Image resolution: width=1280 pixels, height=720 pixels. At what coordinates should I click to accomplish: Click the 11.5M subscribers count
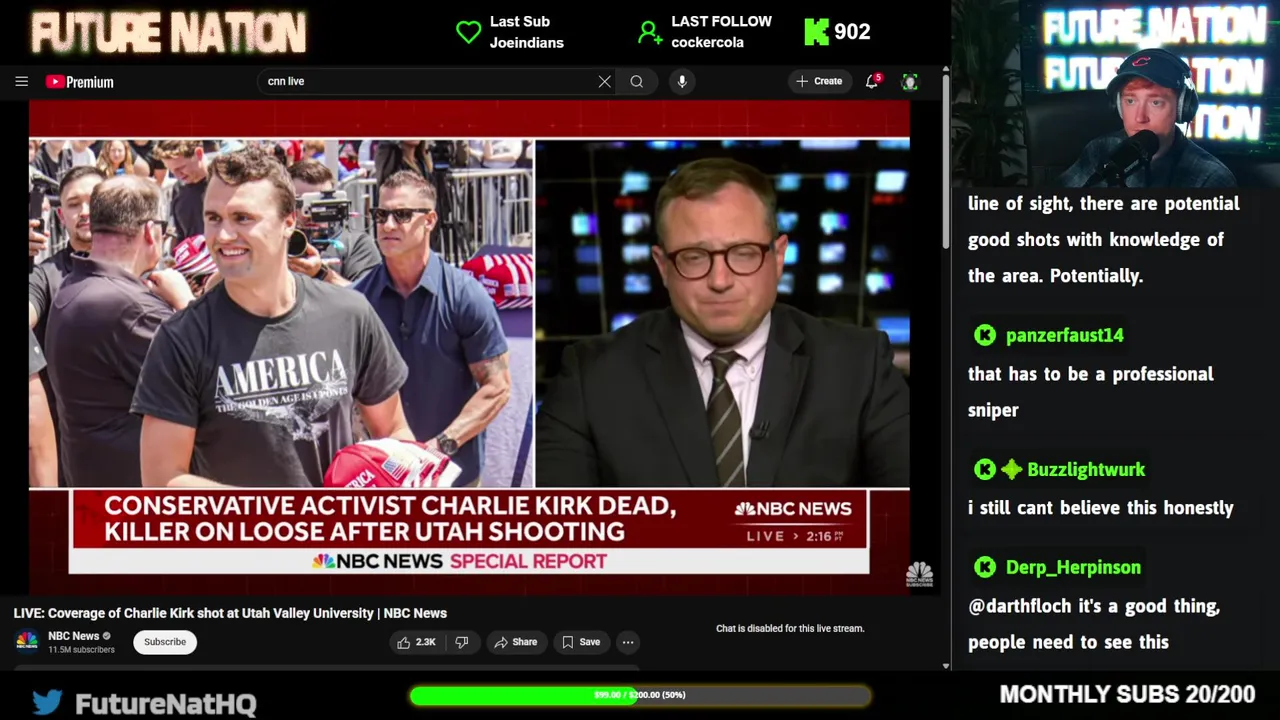coord(81,650)
